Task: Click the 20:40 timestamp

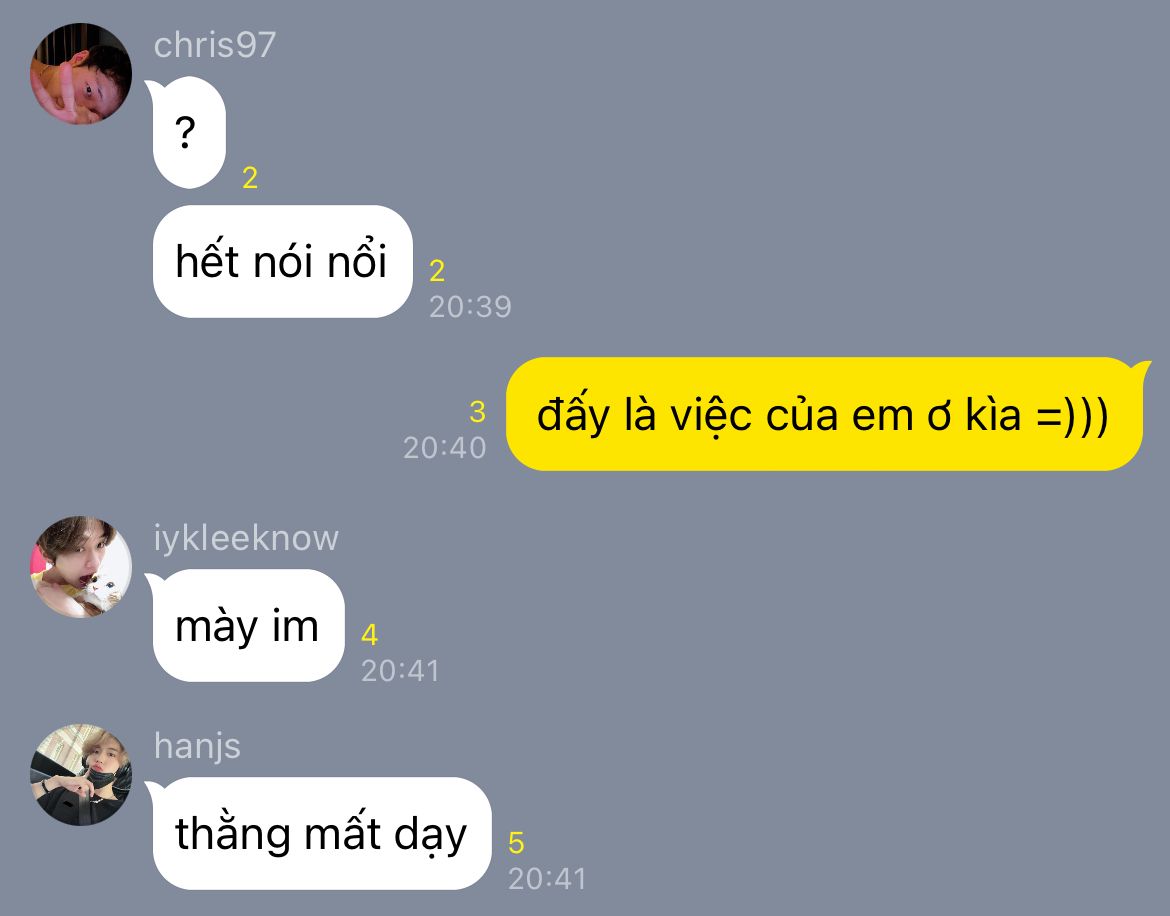Action: point(445,448)
